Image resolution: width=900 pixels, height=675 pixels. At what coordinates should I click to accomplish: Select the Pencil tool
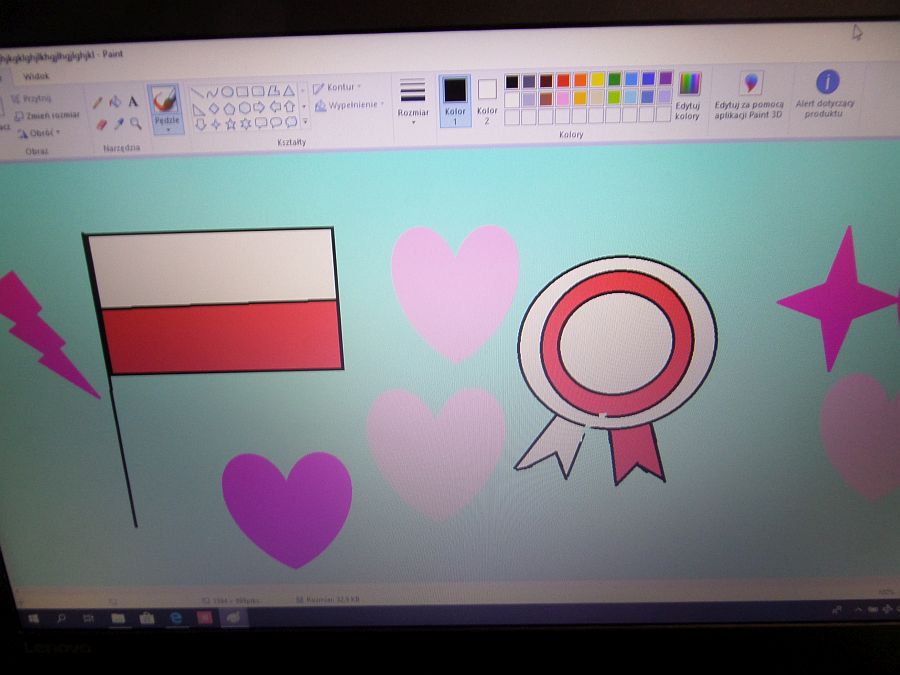click(97, 102)
